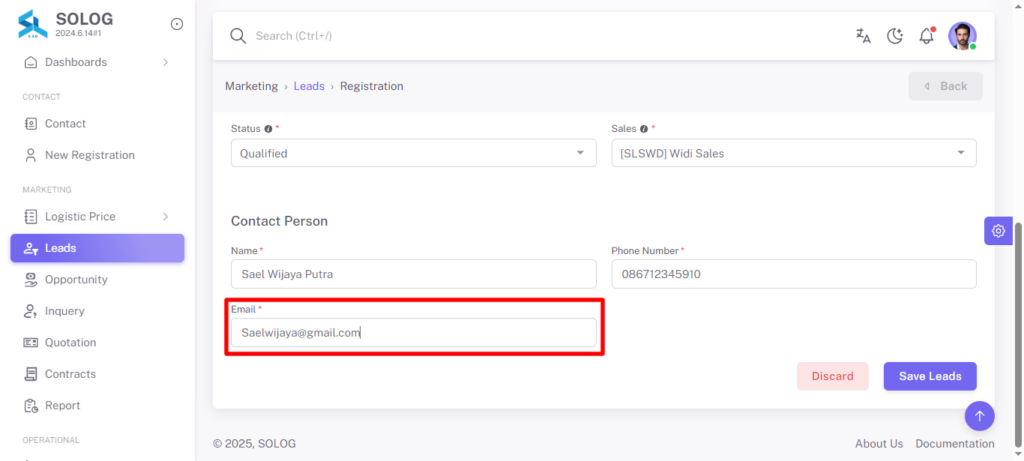Viewport: 1024px width, 461px height.
Task: Click the purple settings gear icon
Action: pos(998,230)
